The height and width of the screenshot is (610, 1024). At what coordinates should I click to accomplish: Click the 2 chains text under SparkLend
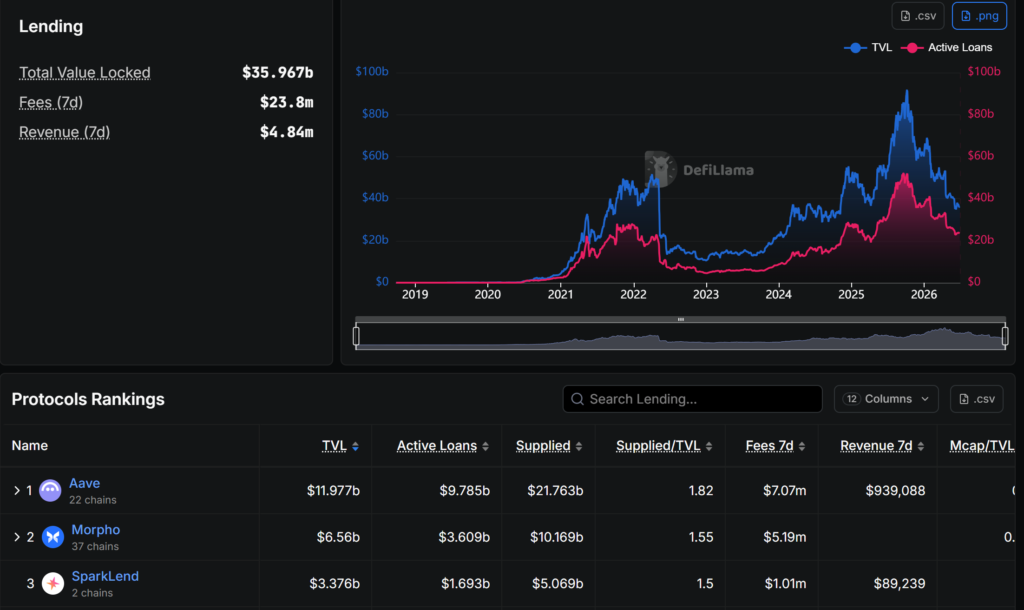pos(92,593)
